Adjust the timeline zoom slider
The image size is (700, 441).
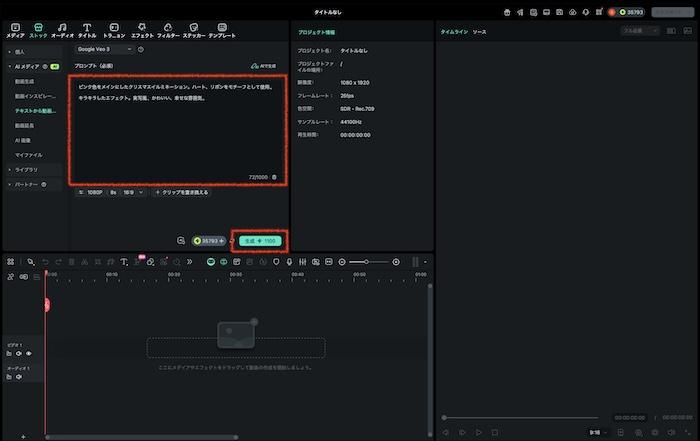pos(368,262)
